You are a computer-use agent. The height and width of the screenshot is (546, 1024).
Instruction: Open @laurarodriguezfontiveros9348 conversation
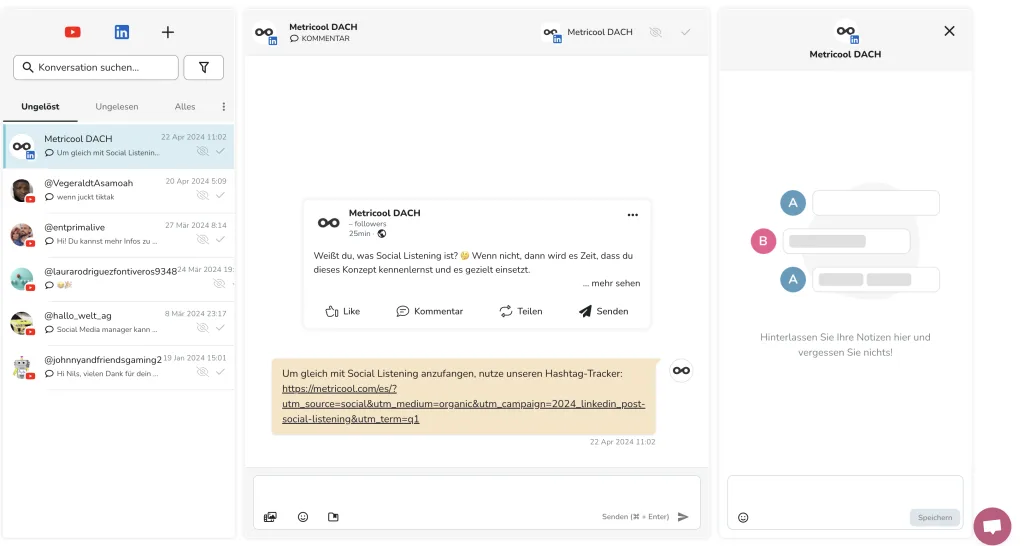[x=119, y=279]
